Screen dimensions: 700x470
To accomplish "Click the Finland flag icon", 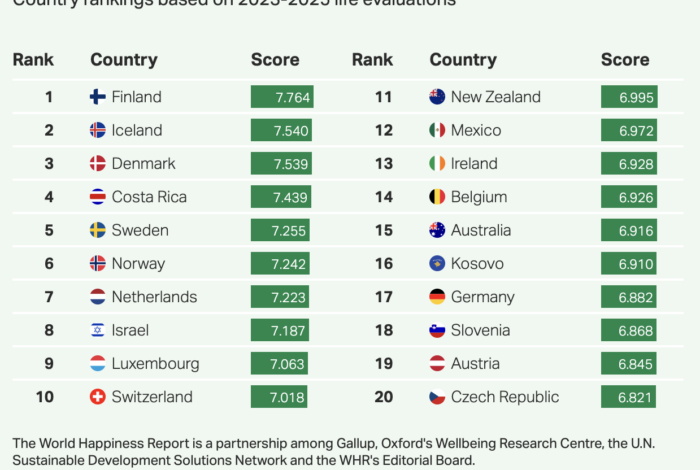I will [x=98, y=97].
